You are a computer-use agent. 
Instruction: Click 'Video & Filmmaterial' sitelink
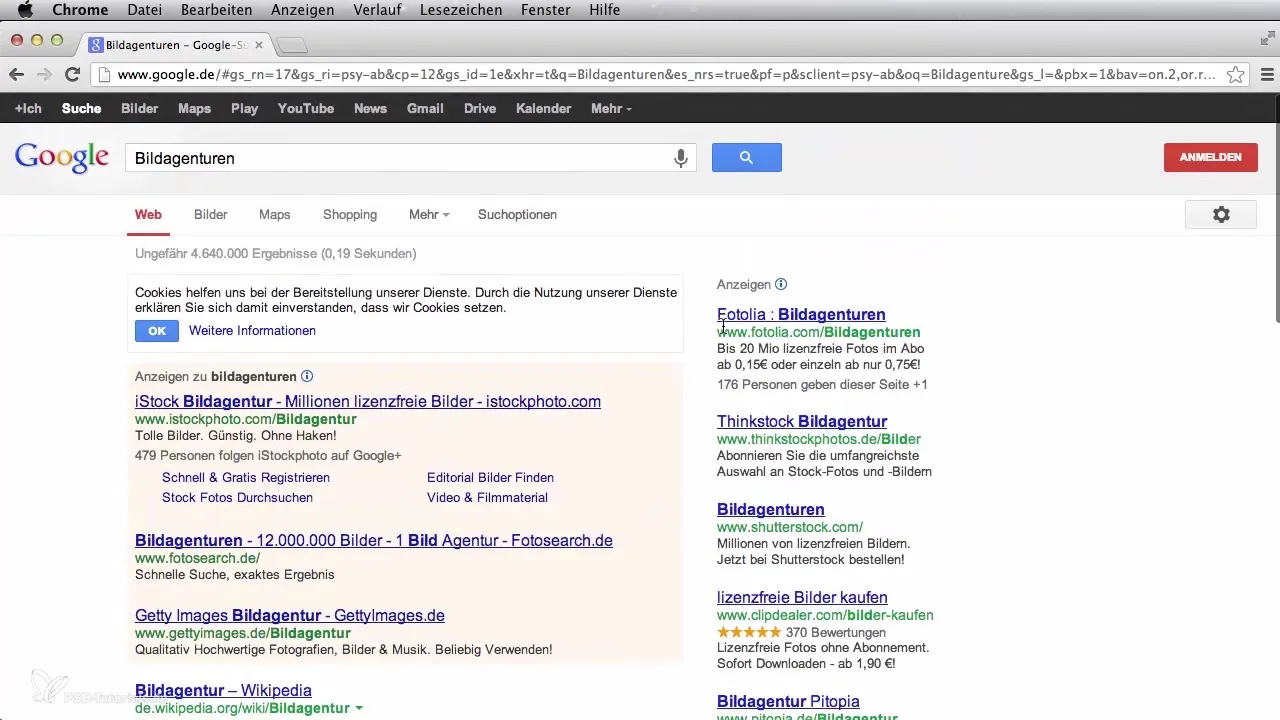coord(487,497)
